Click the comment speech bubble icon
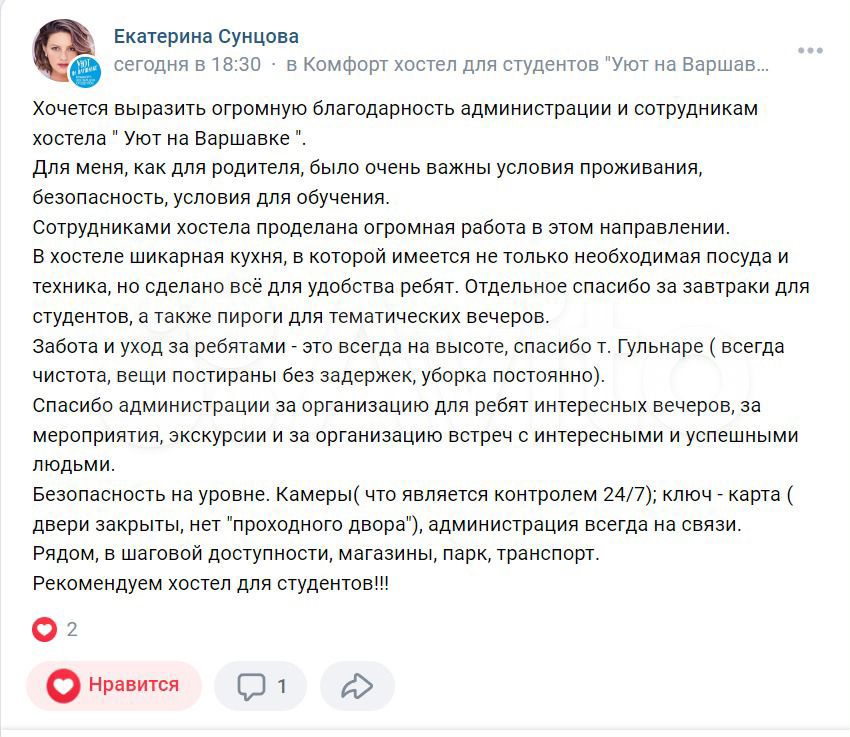The image size is (850, 737). (x=251, y=686)
